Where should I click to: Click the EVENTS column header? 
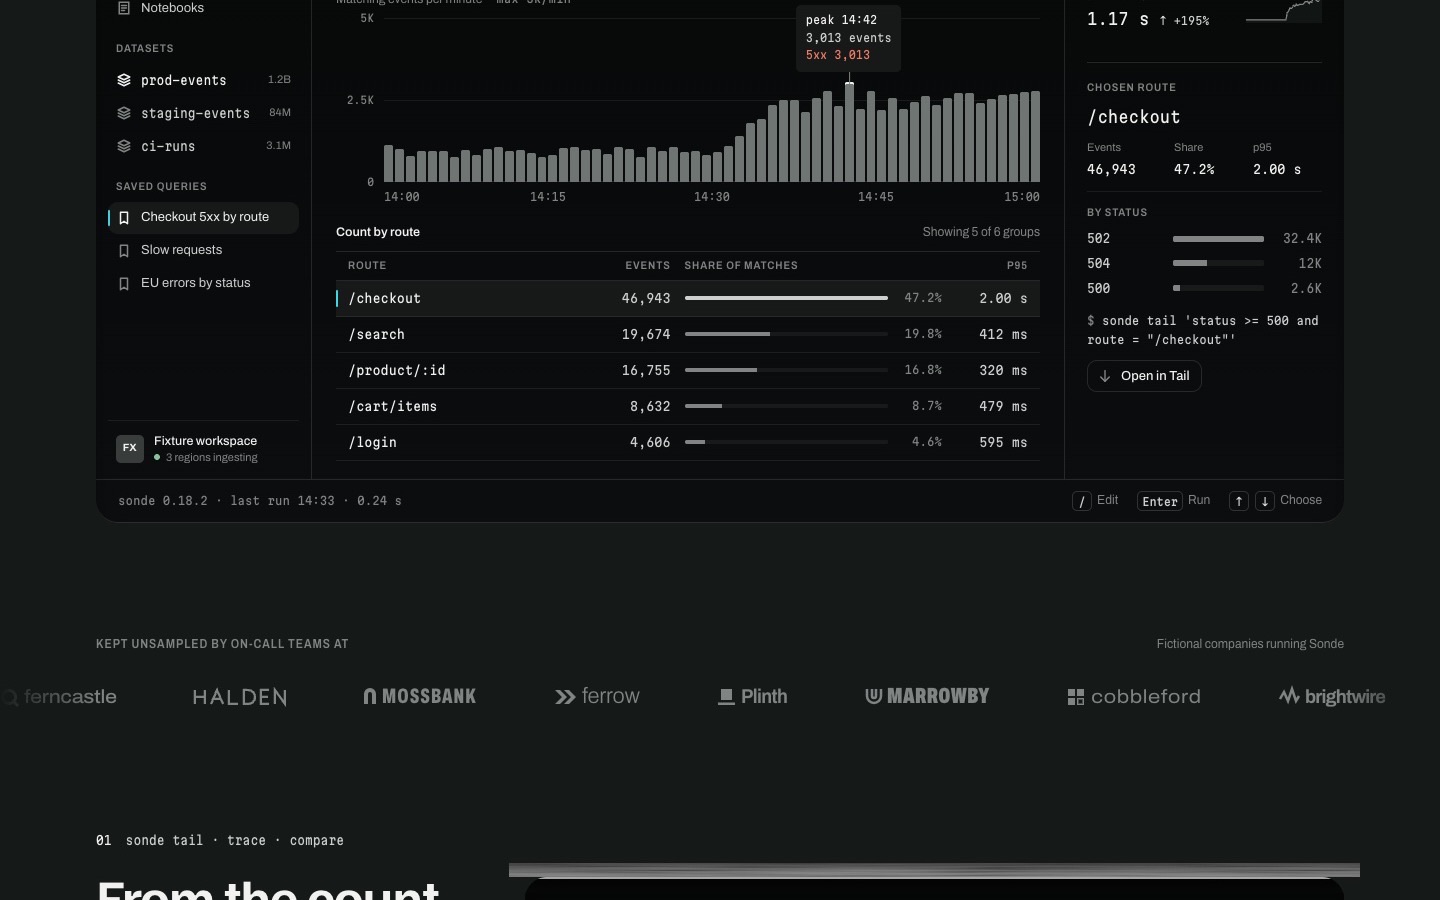coord(648,266)
